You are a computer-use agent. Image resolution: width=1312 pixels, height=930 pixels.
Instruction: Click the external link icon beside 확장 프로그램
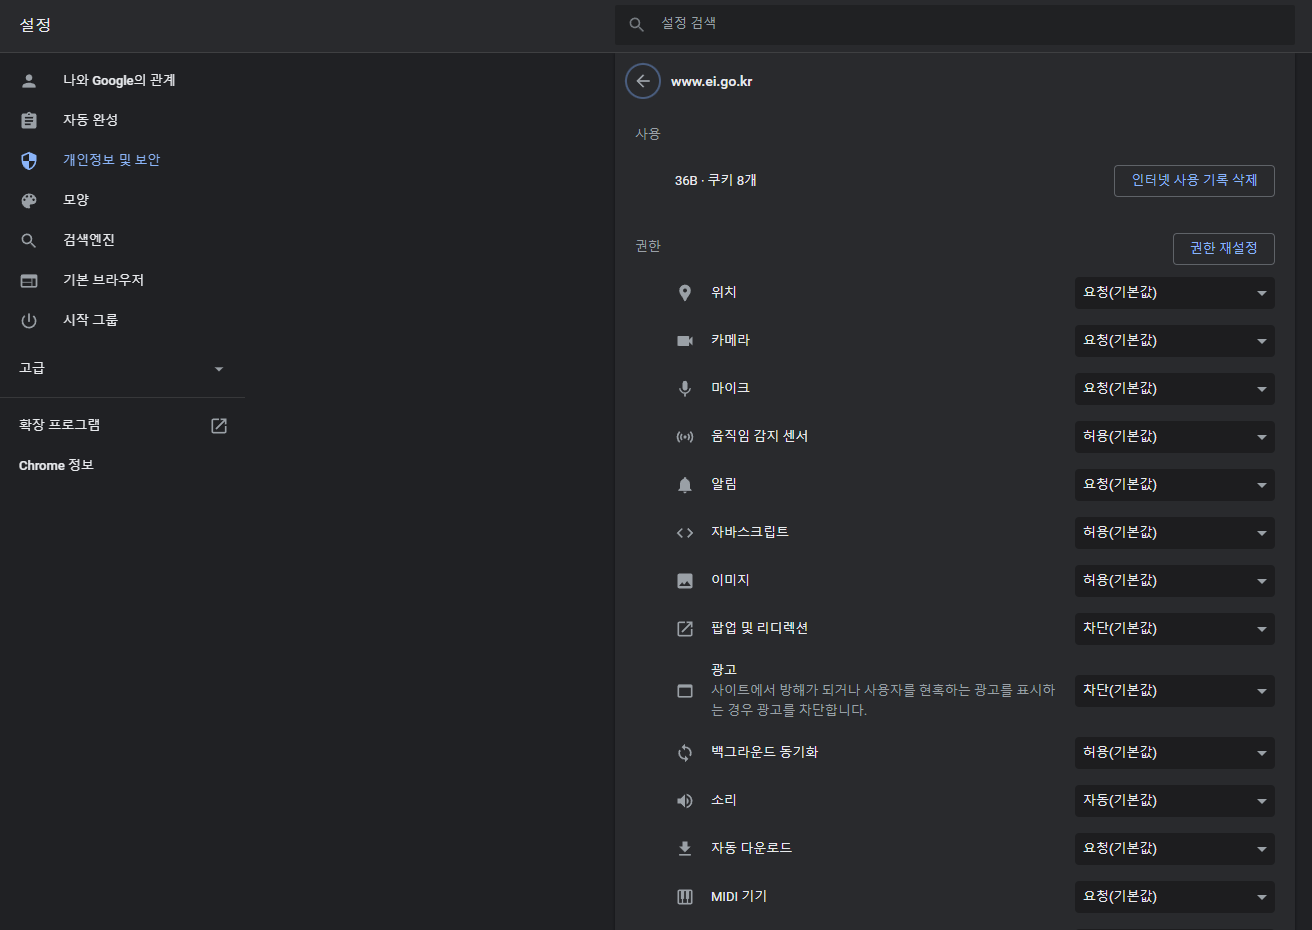219,426
